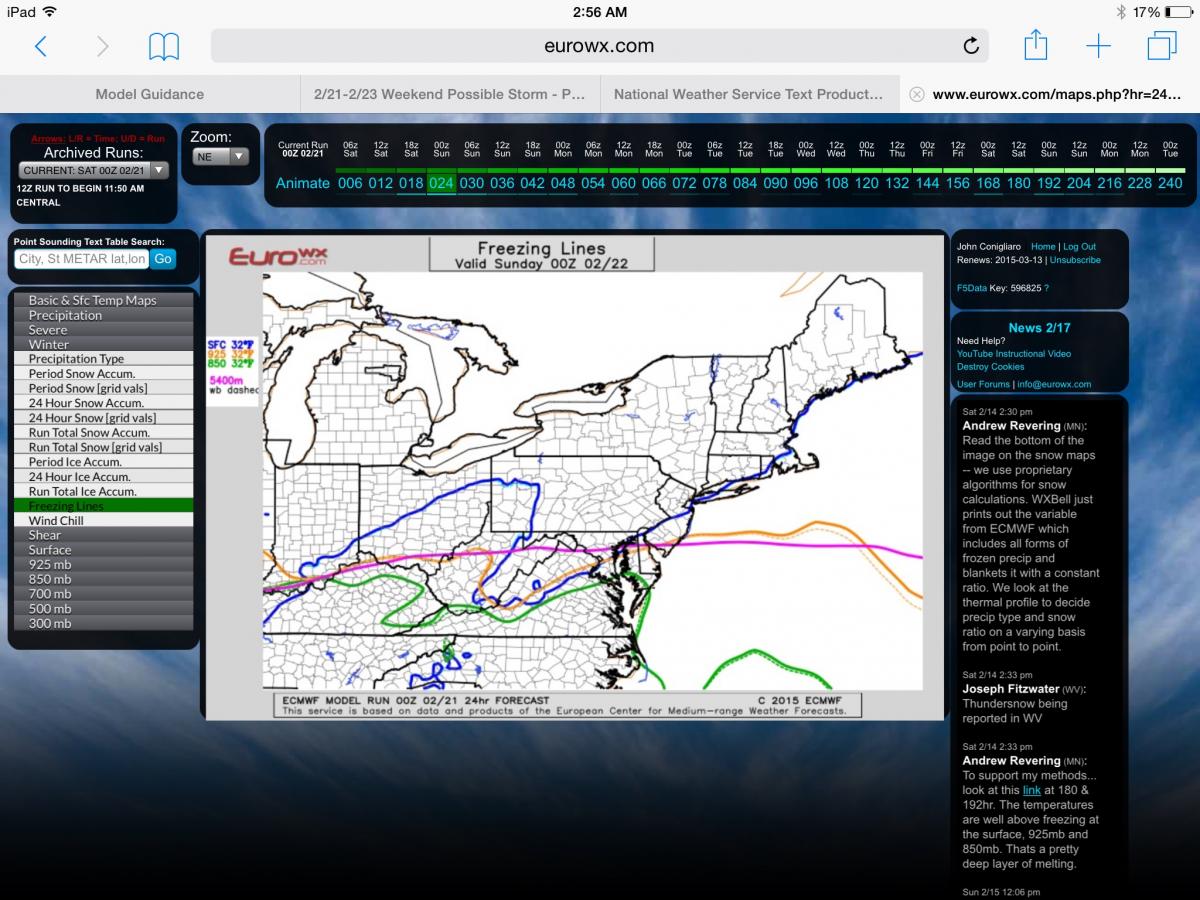This screenshot has height=900, width=1200.
Task: Tap the Bluetooth status icon
Action: pos(1122,12)
